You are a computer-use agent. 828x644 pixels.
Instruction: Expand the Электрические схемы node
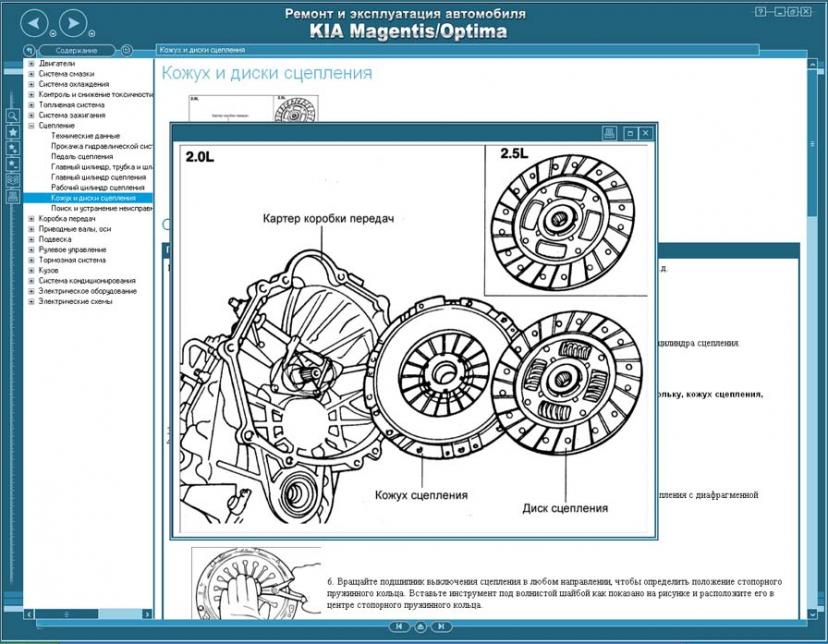point(31,301)
